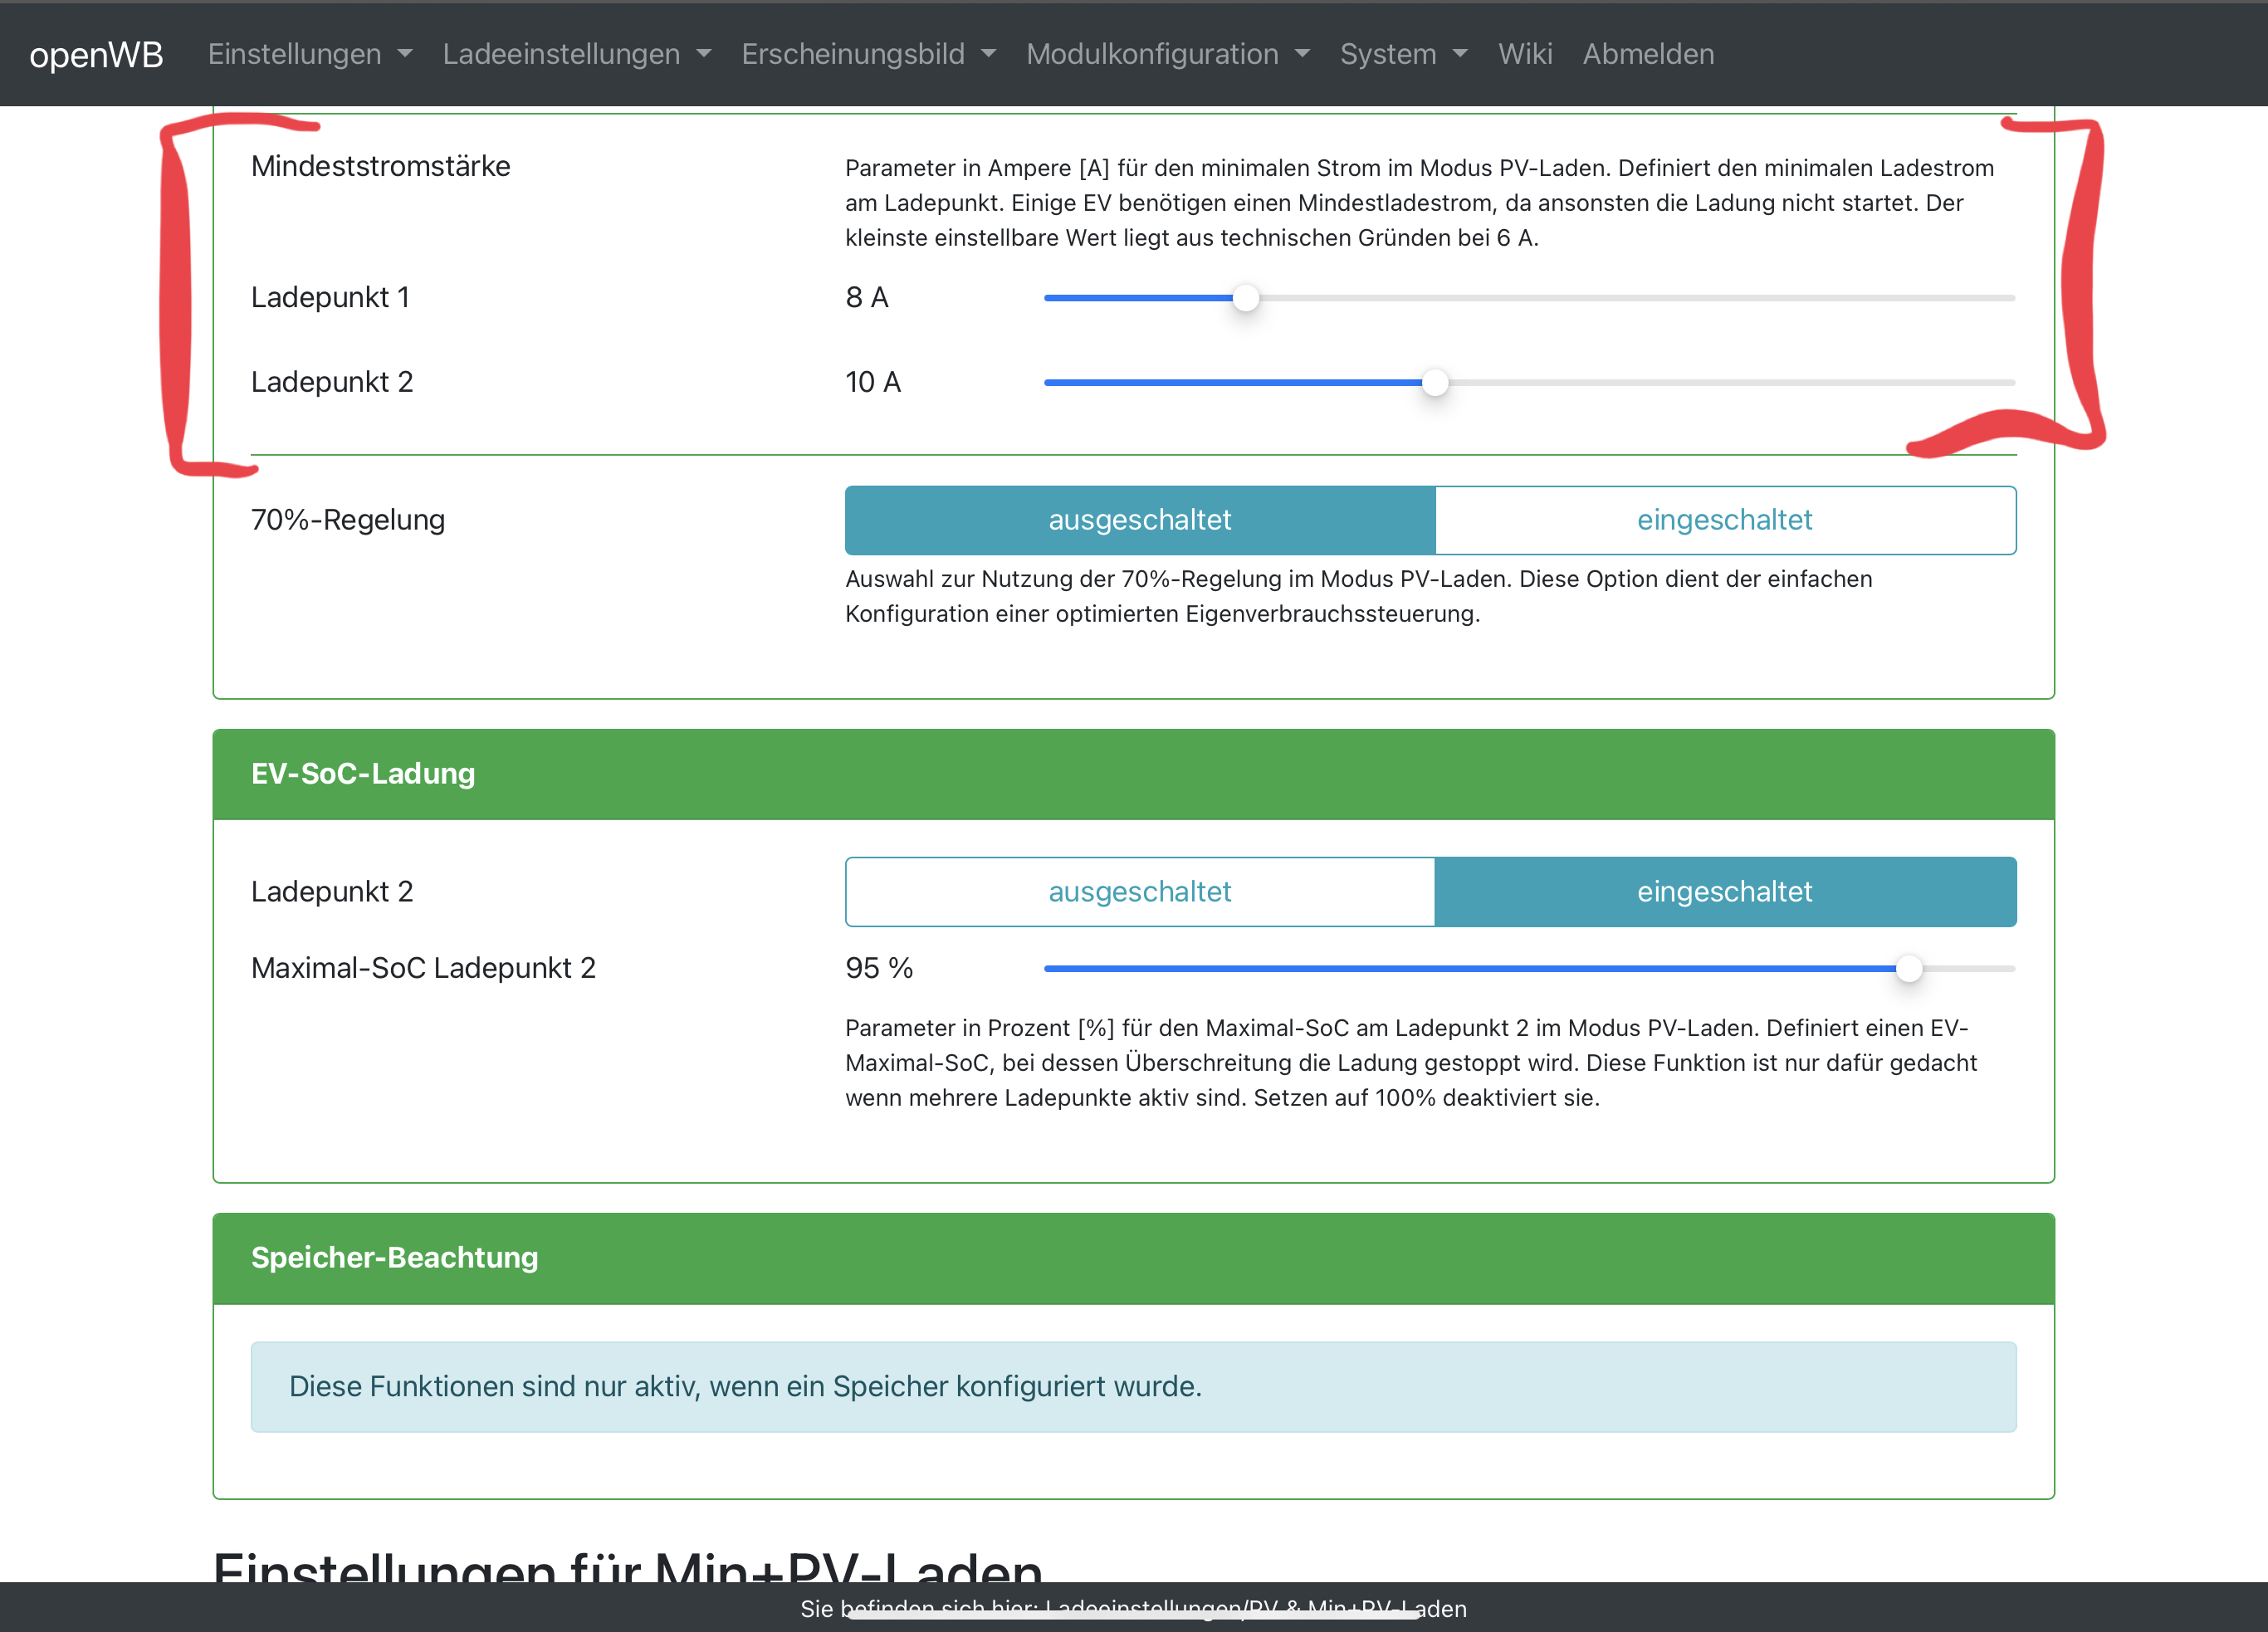Set 70%-Regelung to eingeschaltet
Image resolution: width=2268 pixels, height=1632 pixels.
(x=1725, y=520)
